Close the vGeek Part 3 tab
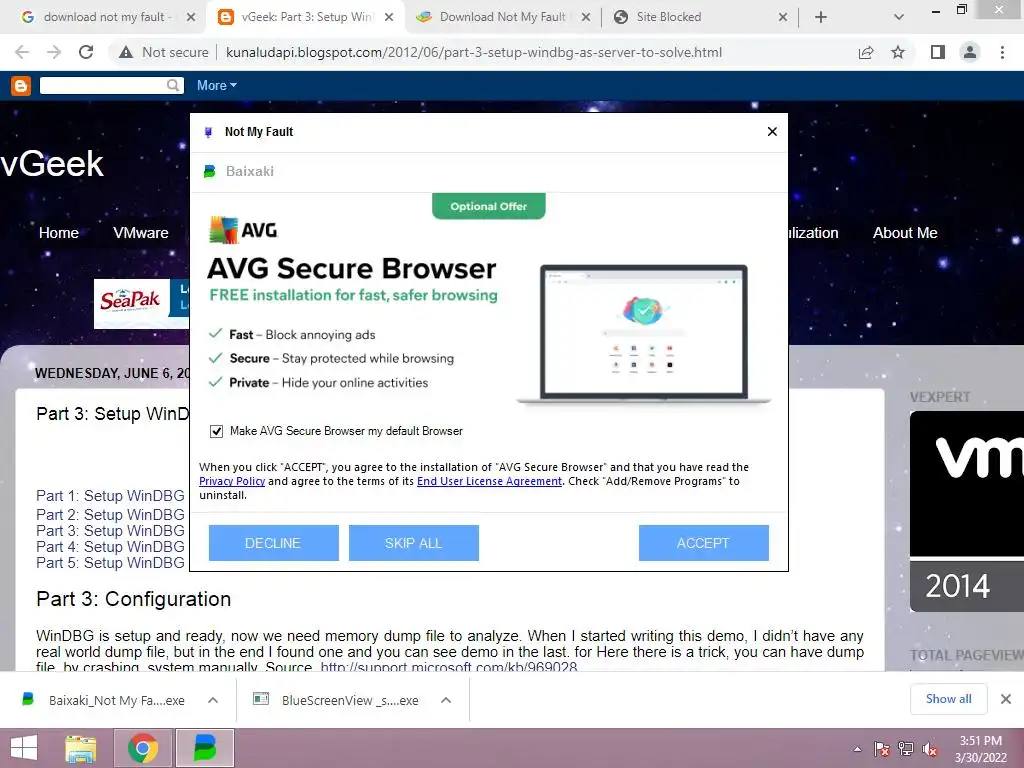Viewport: 1024px width, 768px height. coord(389,18)
